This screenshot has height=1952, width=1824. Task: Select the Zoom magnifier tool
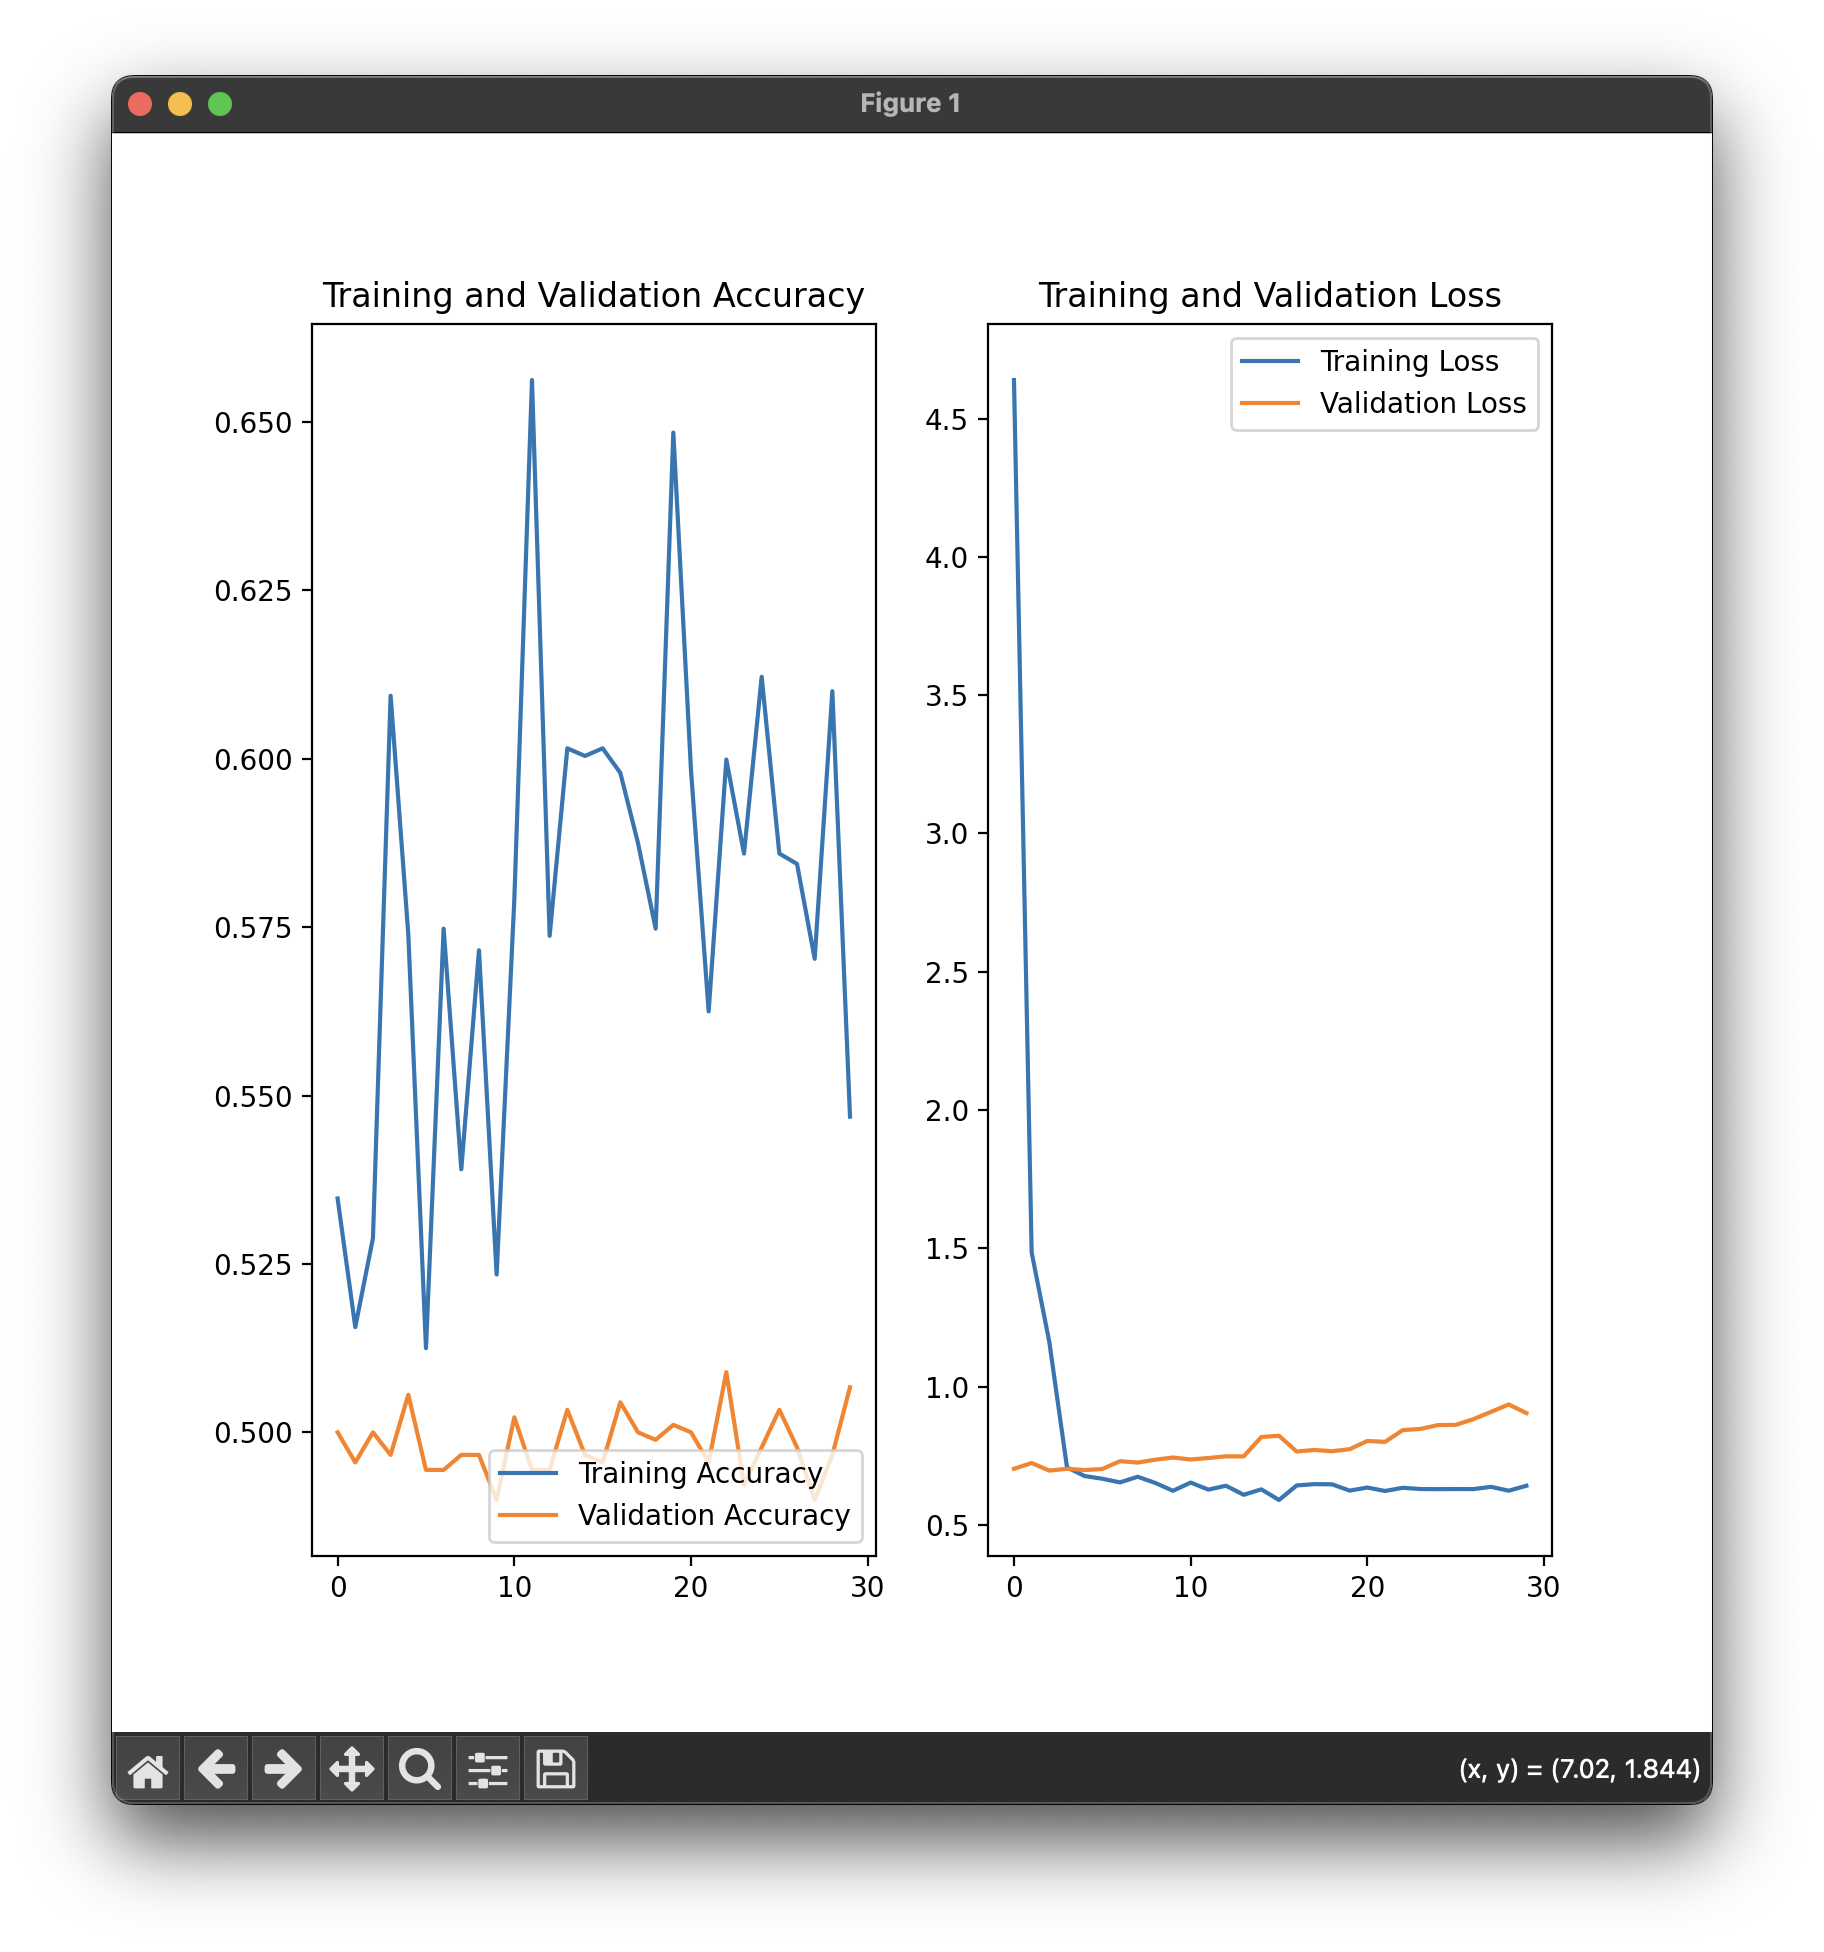pos(420,1769)
